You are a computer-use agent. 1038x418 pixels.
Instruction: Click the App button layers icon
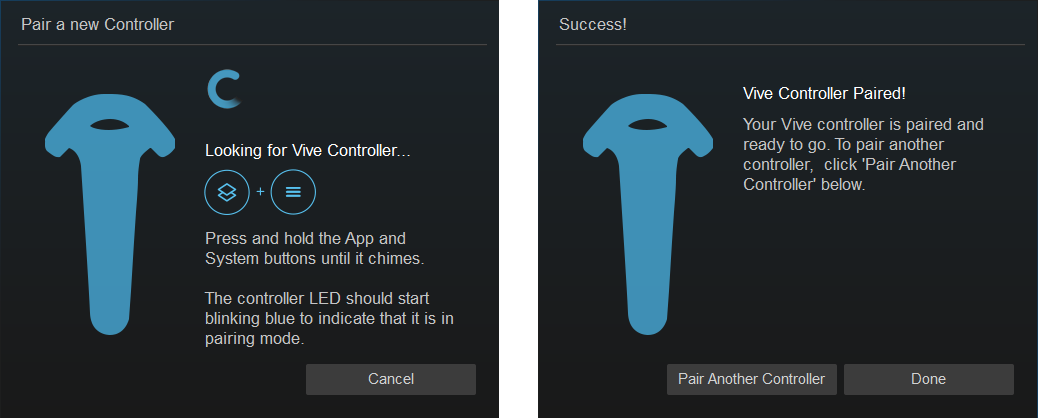227,192
